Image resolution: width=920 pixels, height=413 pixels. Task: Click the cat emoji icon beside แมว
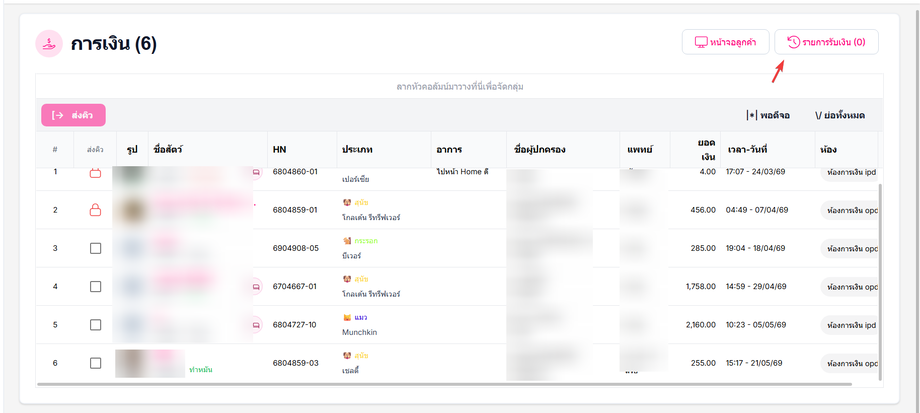click(347, 317)
